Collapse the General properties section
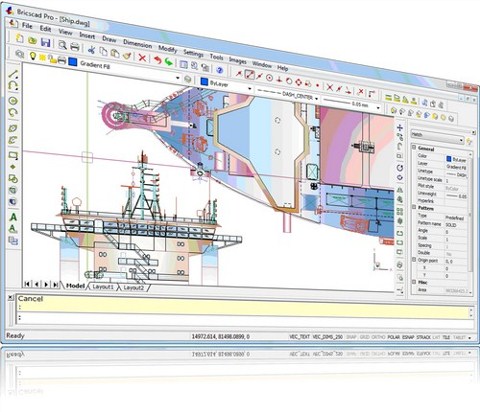The image size is (480, 412). [x=414, y=147]
